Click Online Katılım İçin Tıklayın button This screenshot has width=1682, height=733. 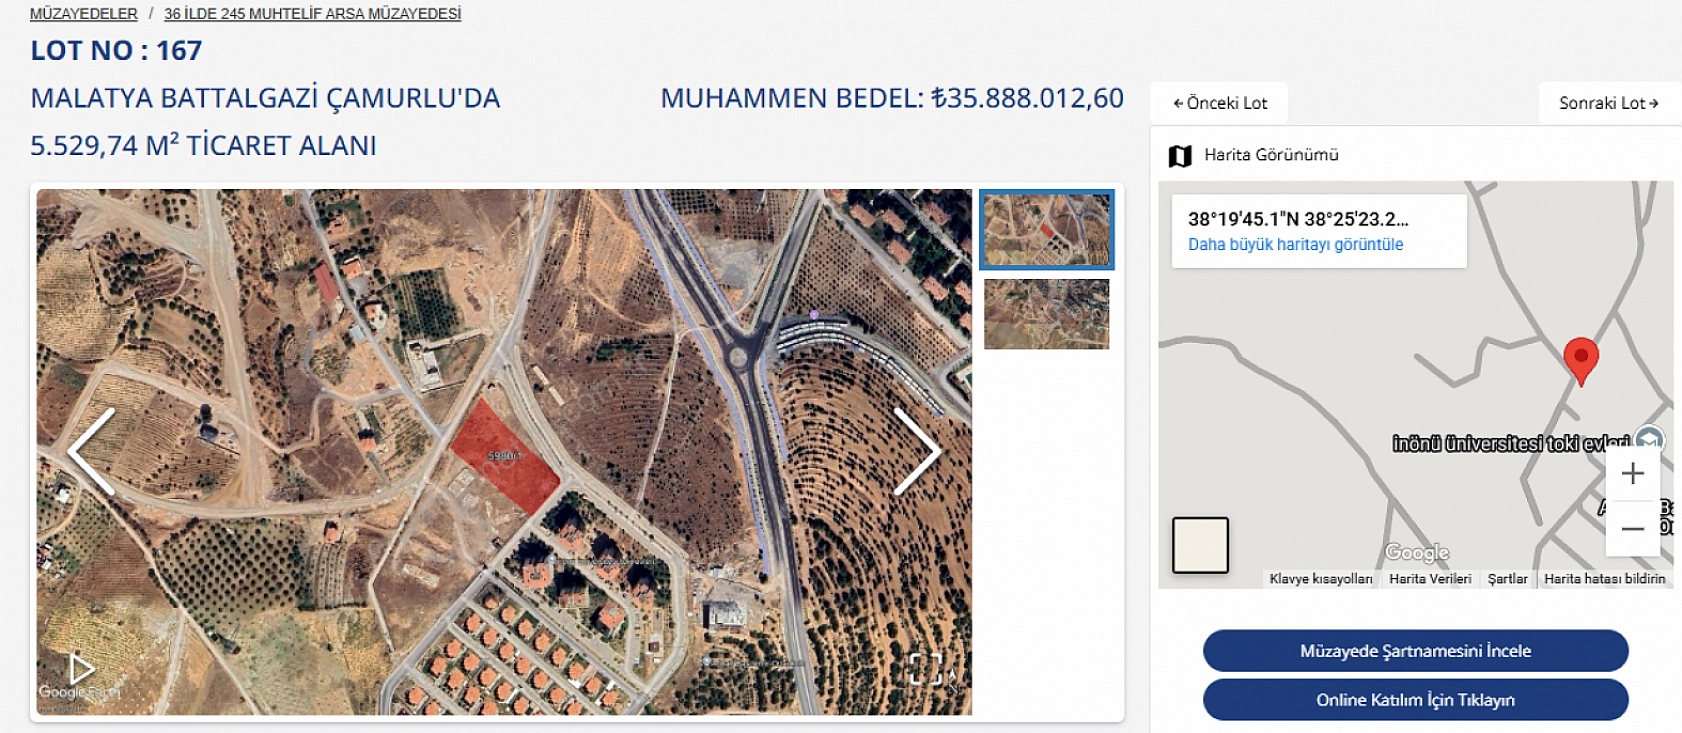pyautogui.click(x=1415, y=700)
